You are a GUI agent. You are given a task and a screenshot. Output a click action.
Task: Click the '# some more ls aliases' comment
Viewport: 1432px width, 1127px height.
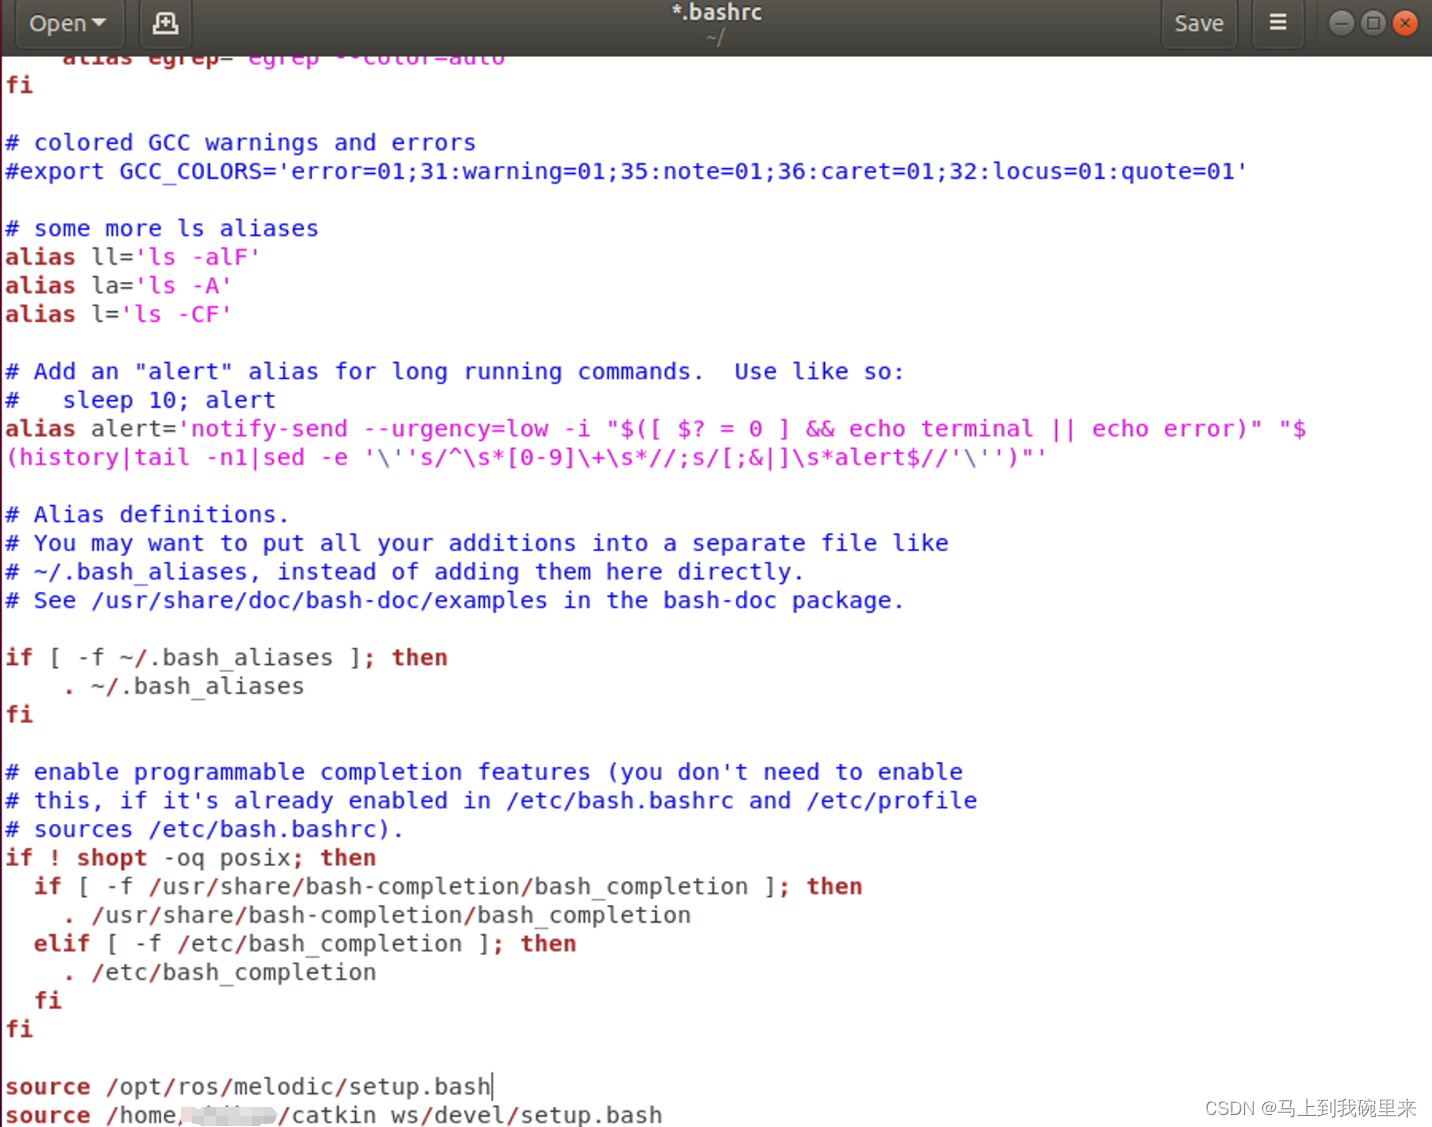162,229
